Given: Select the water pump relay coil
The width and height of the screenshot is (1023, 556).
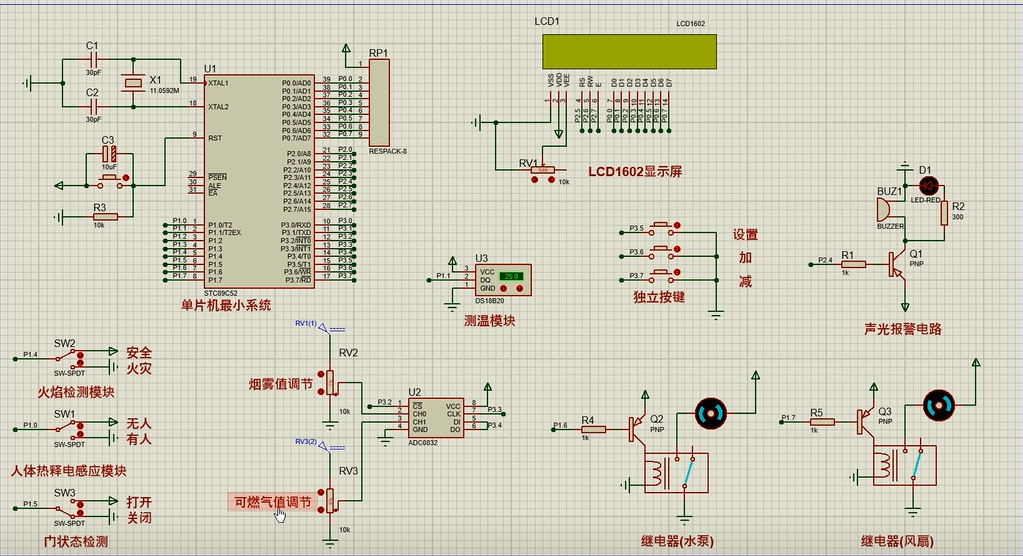Looking at the screenshot, I should [657, 473].
